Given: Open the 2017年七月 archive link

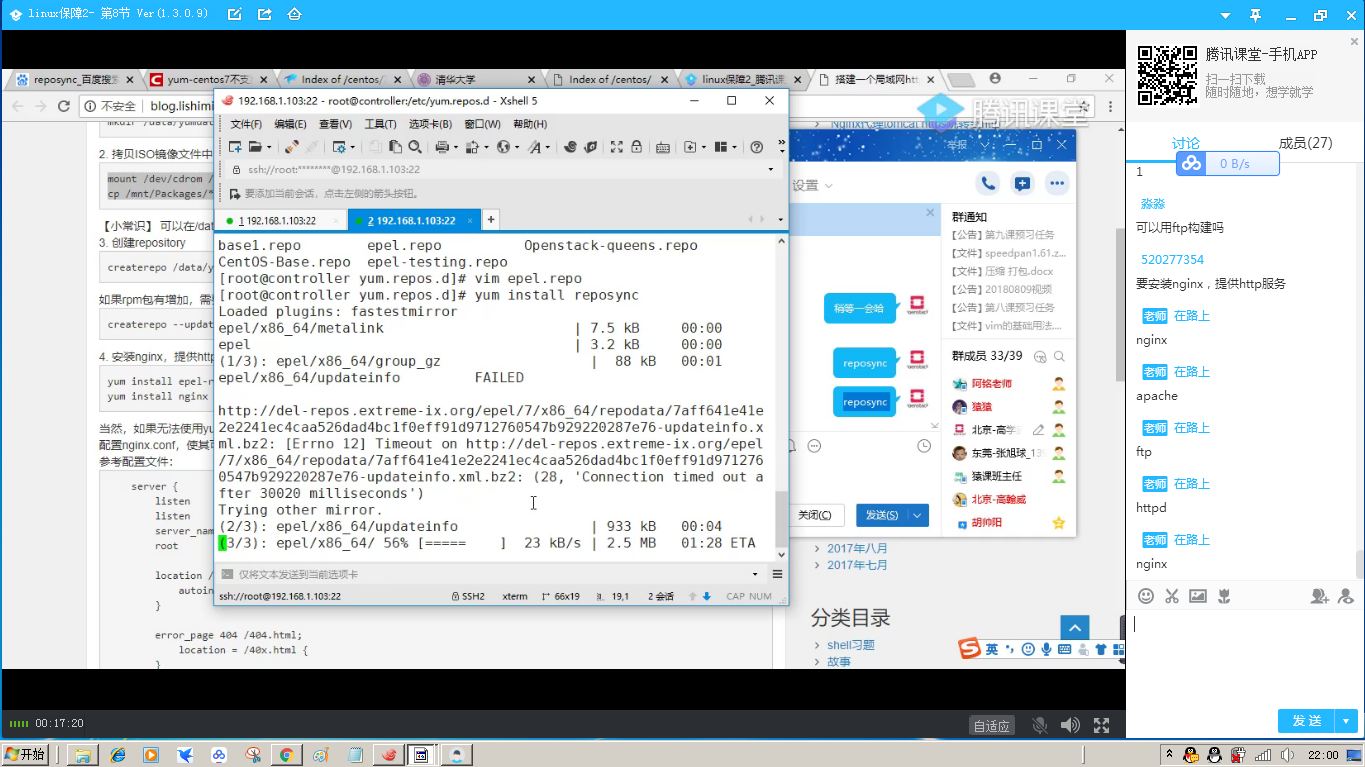Looking at the screenshot, I should point(857,565).
